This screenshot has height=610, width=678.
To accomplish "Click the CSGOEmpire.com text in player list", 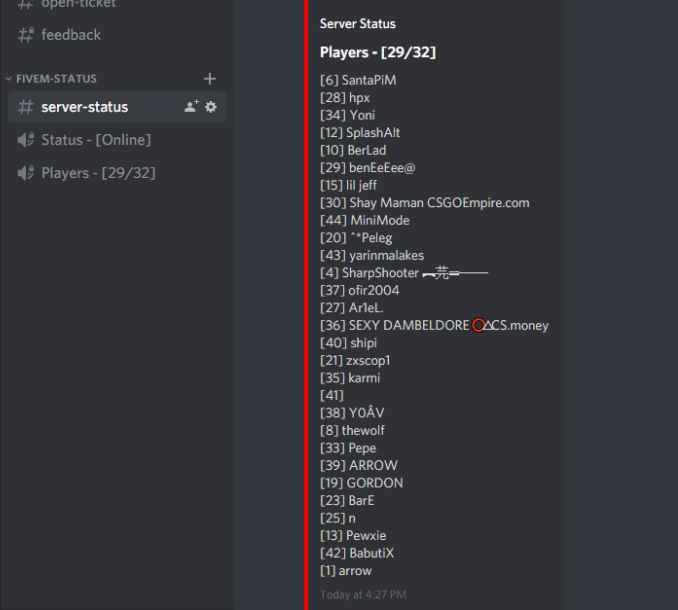I will tap(478, 203).
